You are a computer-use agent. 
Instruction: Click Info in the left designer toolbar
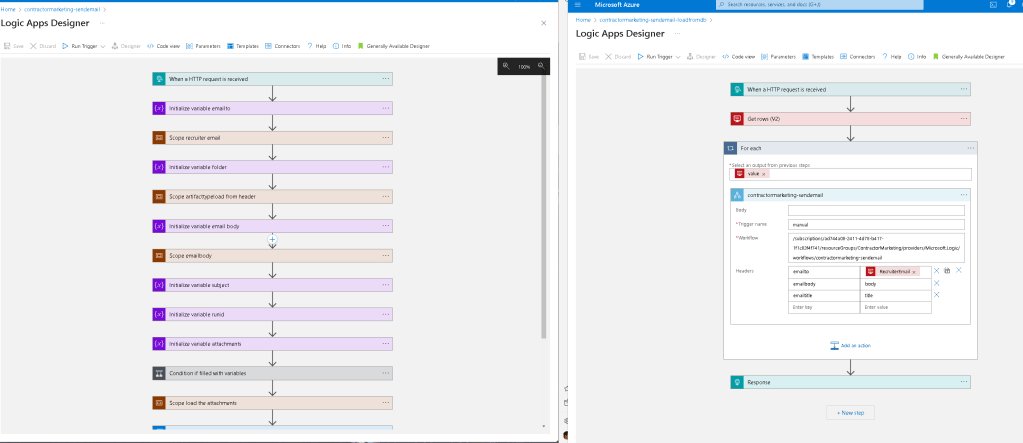(342, 46)
